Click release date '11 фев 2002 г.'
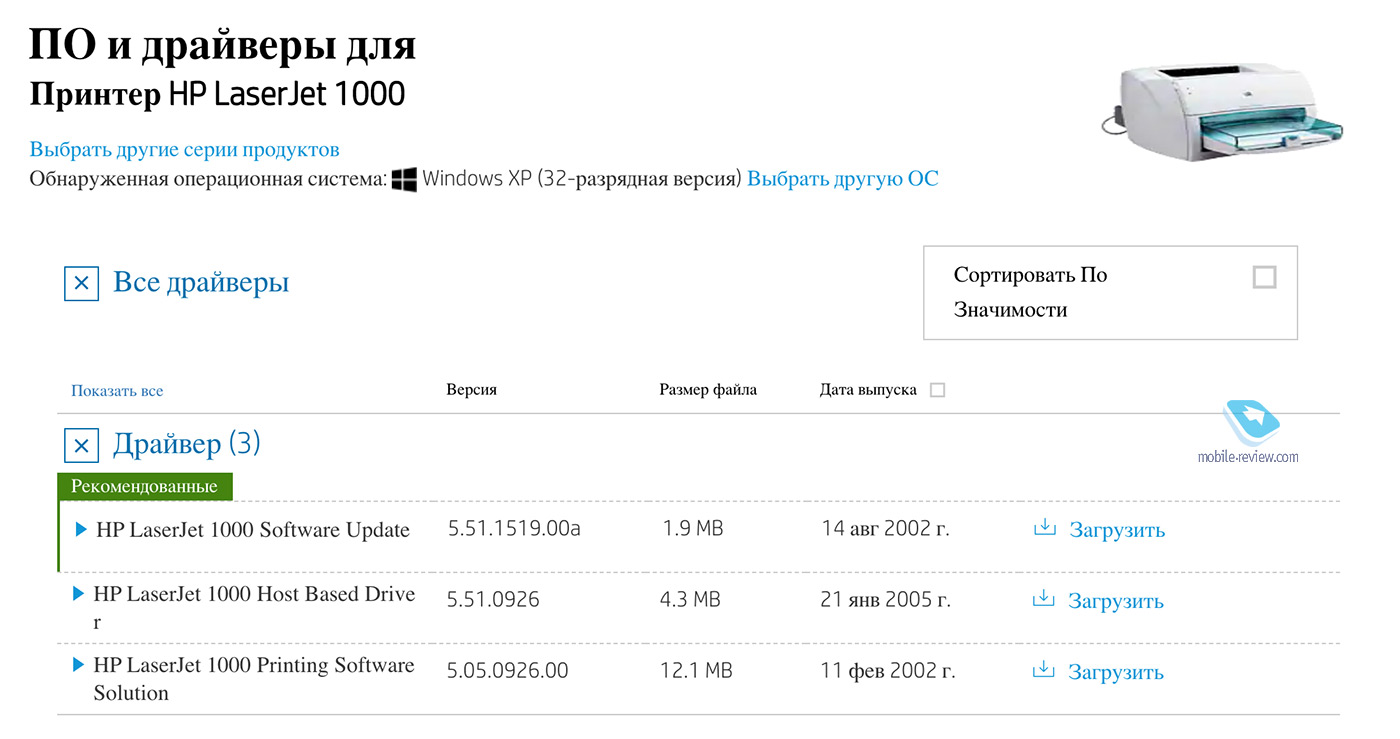1400x739 pixels. (x=888, y=671)
